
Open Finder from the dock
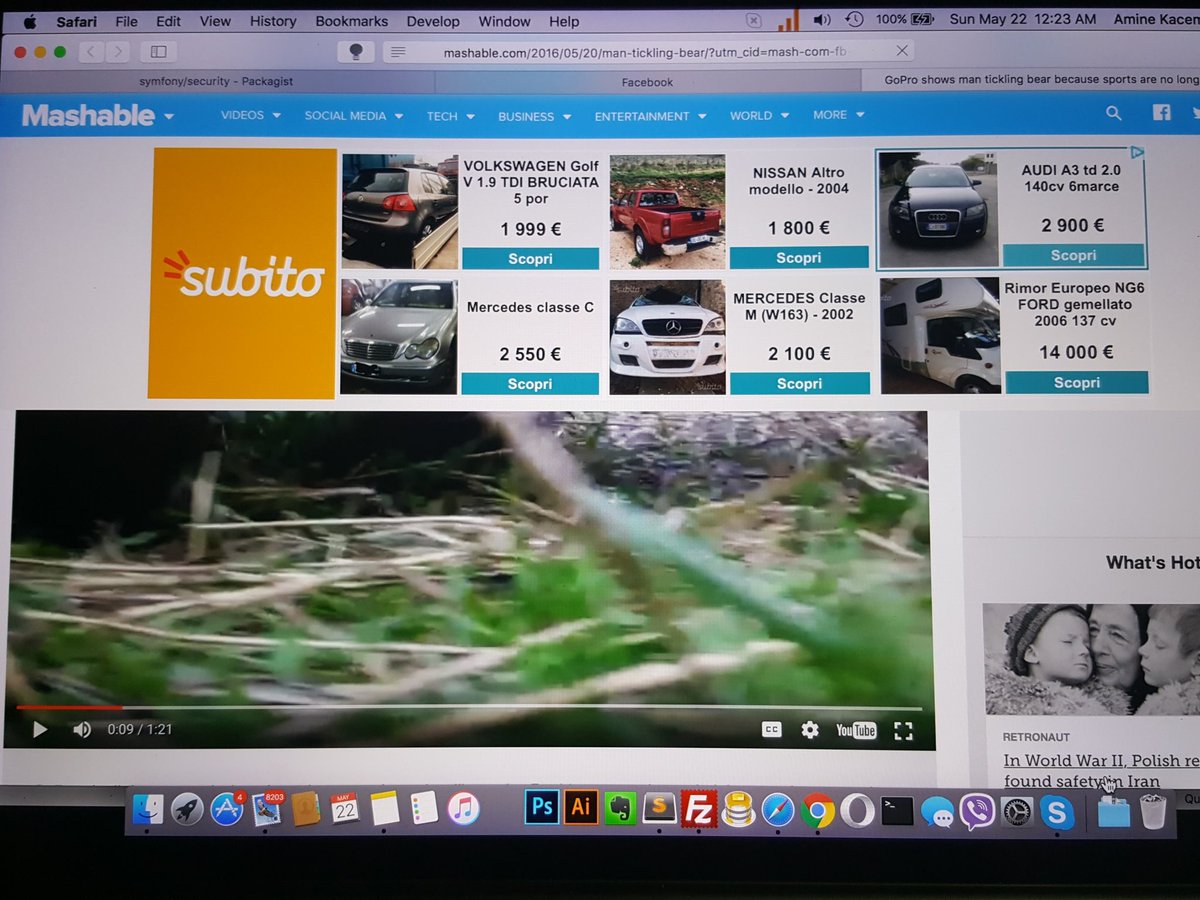[x=148, y=809]
